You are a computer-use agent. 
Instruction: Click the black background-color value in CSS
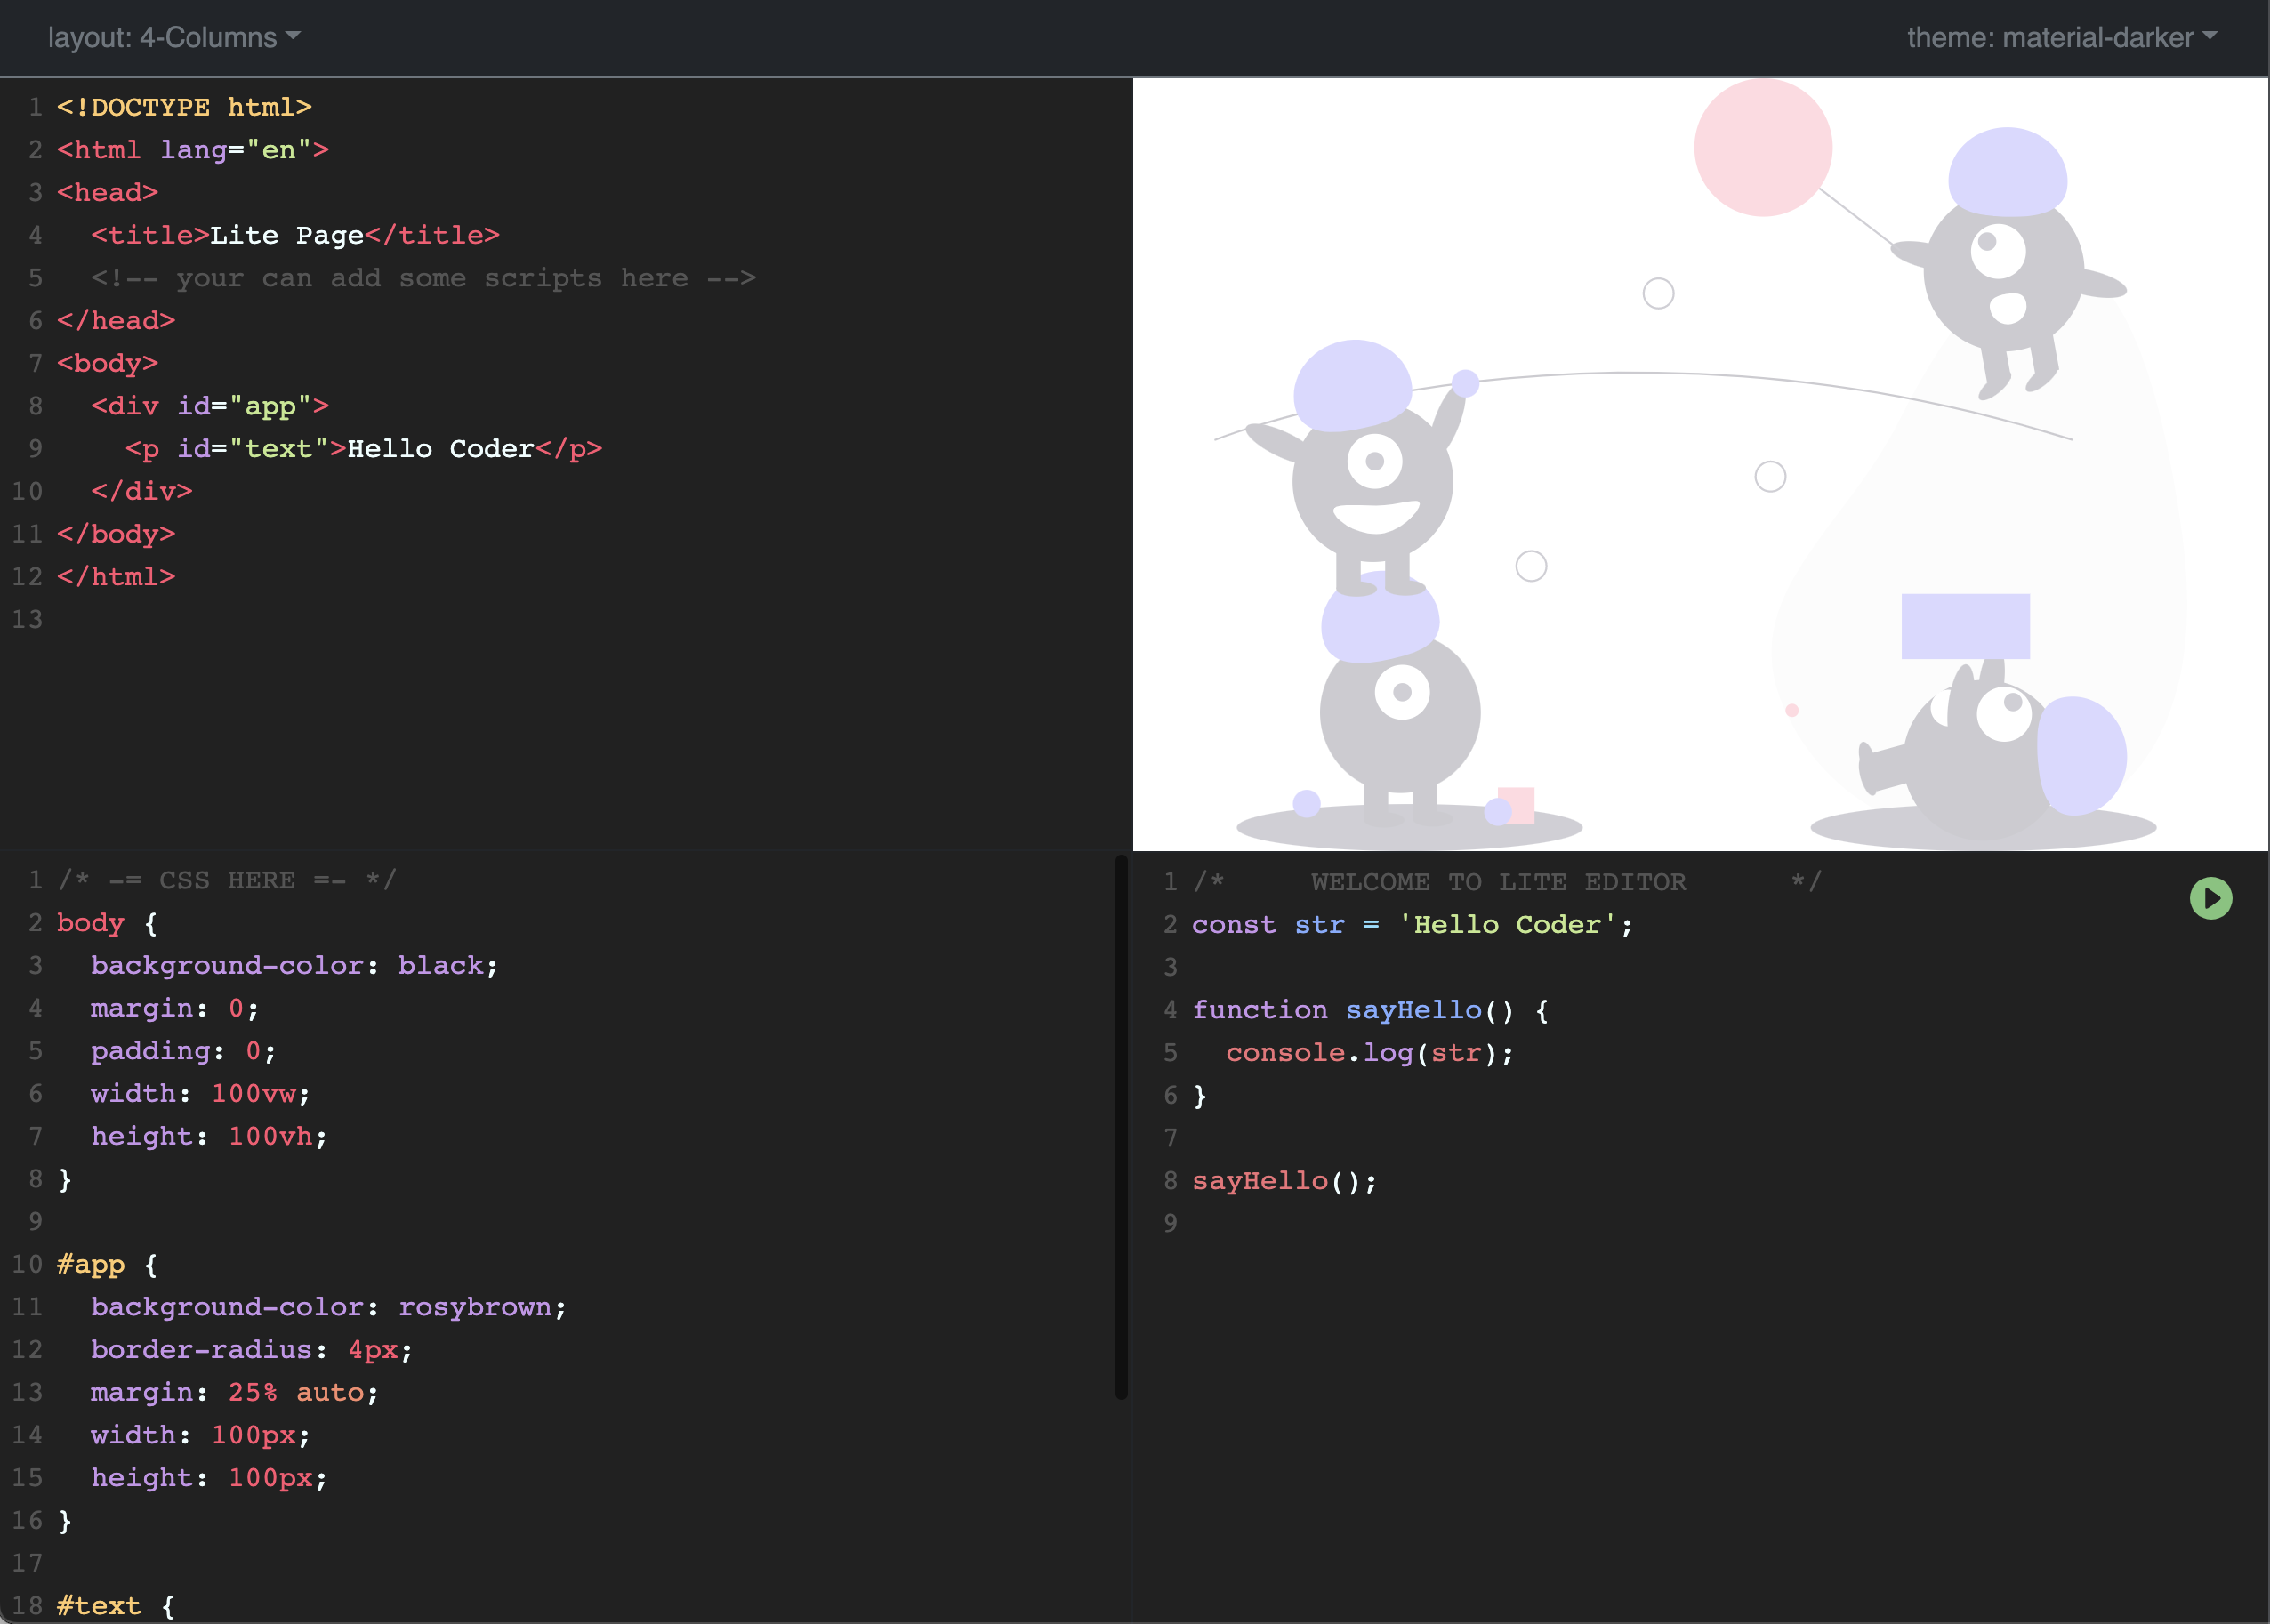440,966
